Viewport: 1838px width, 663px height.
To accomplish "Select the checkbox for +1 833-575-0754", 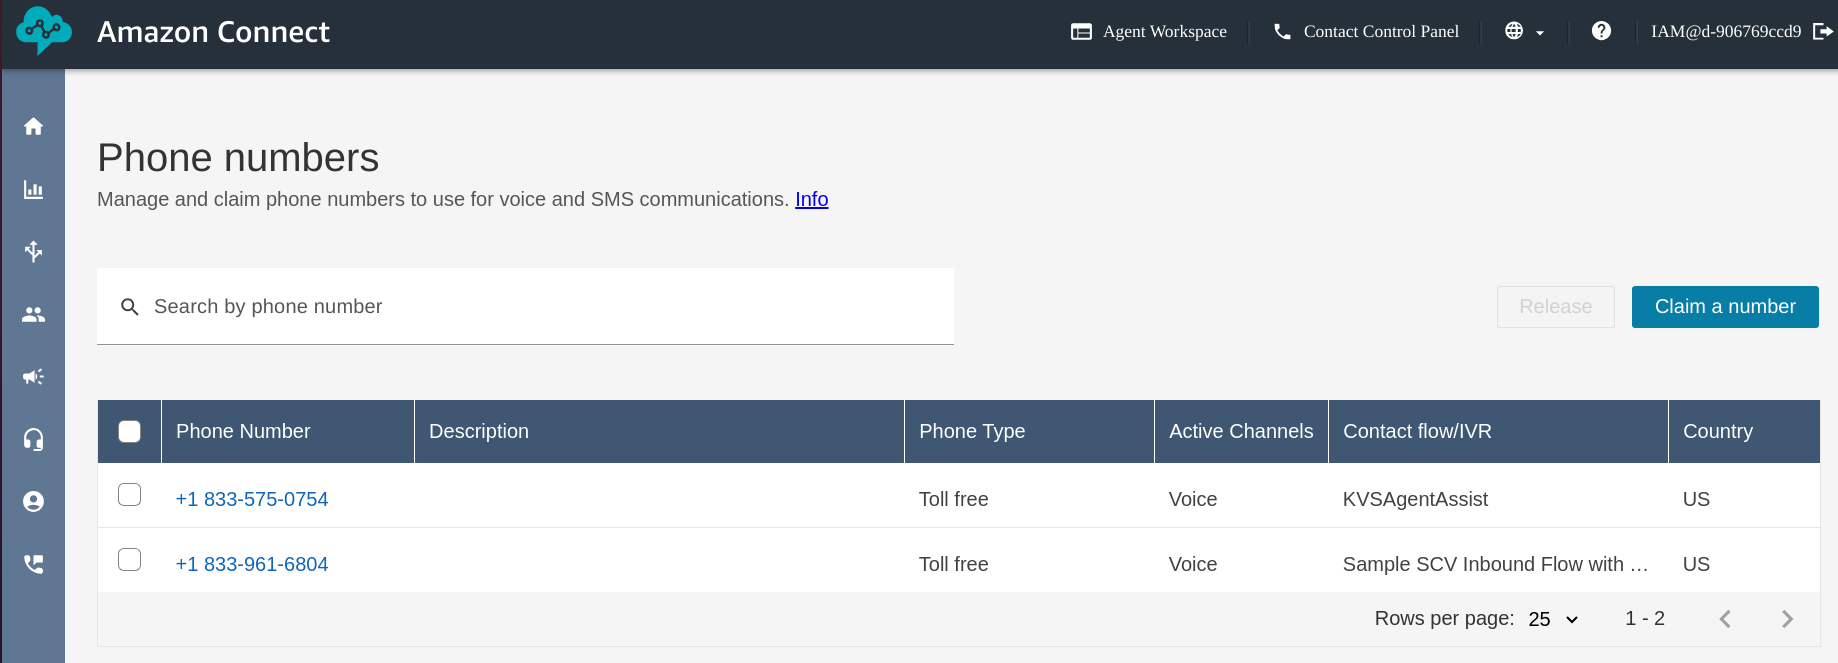I will point(130,495).
